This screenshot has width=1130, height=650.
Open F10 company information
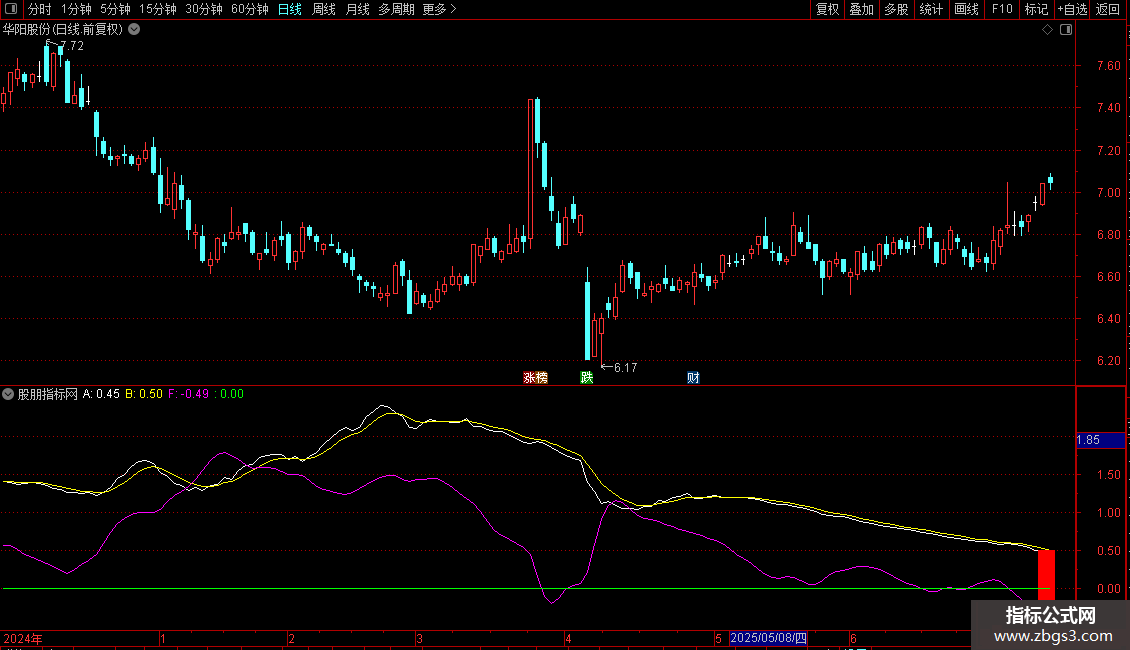(x=1001, y=9)
